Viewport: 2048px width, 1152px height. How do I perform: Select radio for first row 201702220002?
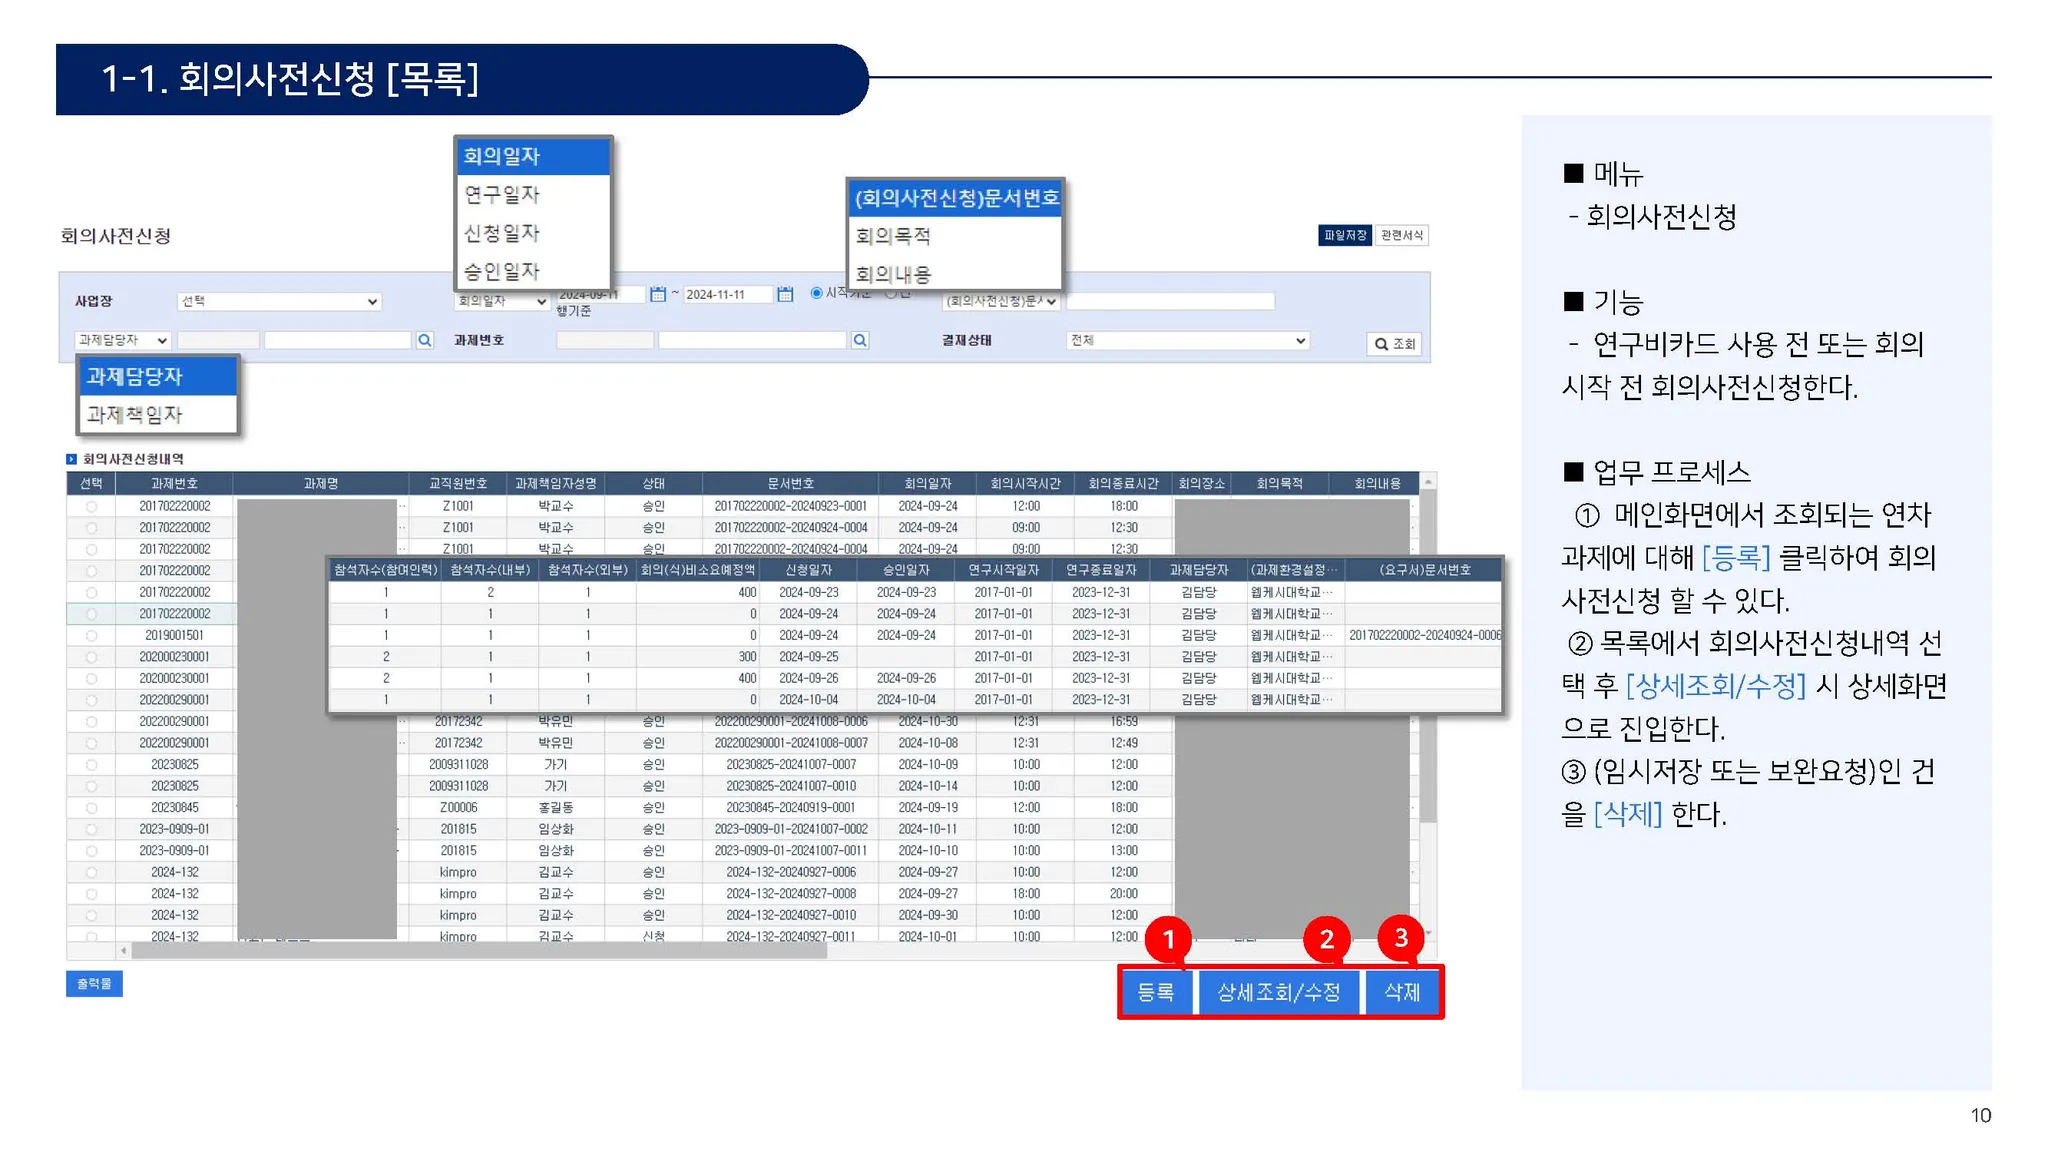pos(91,507)
